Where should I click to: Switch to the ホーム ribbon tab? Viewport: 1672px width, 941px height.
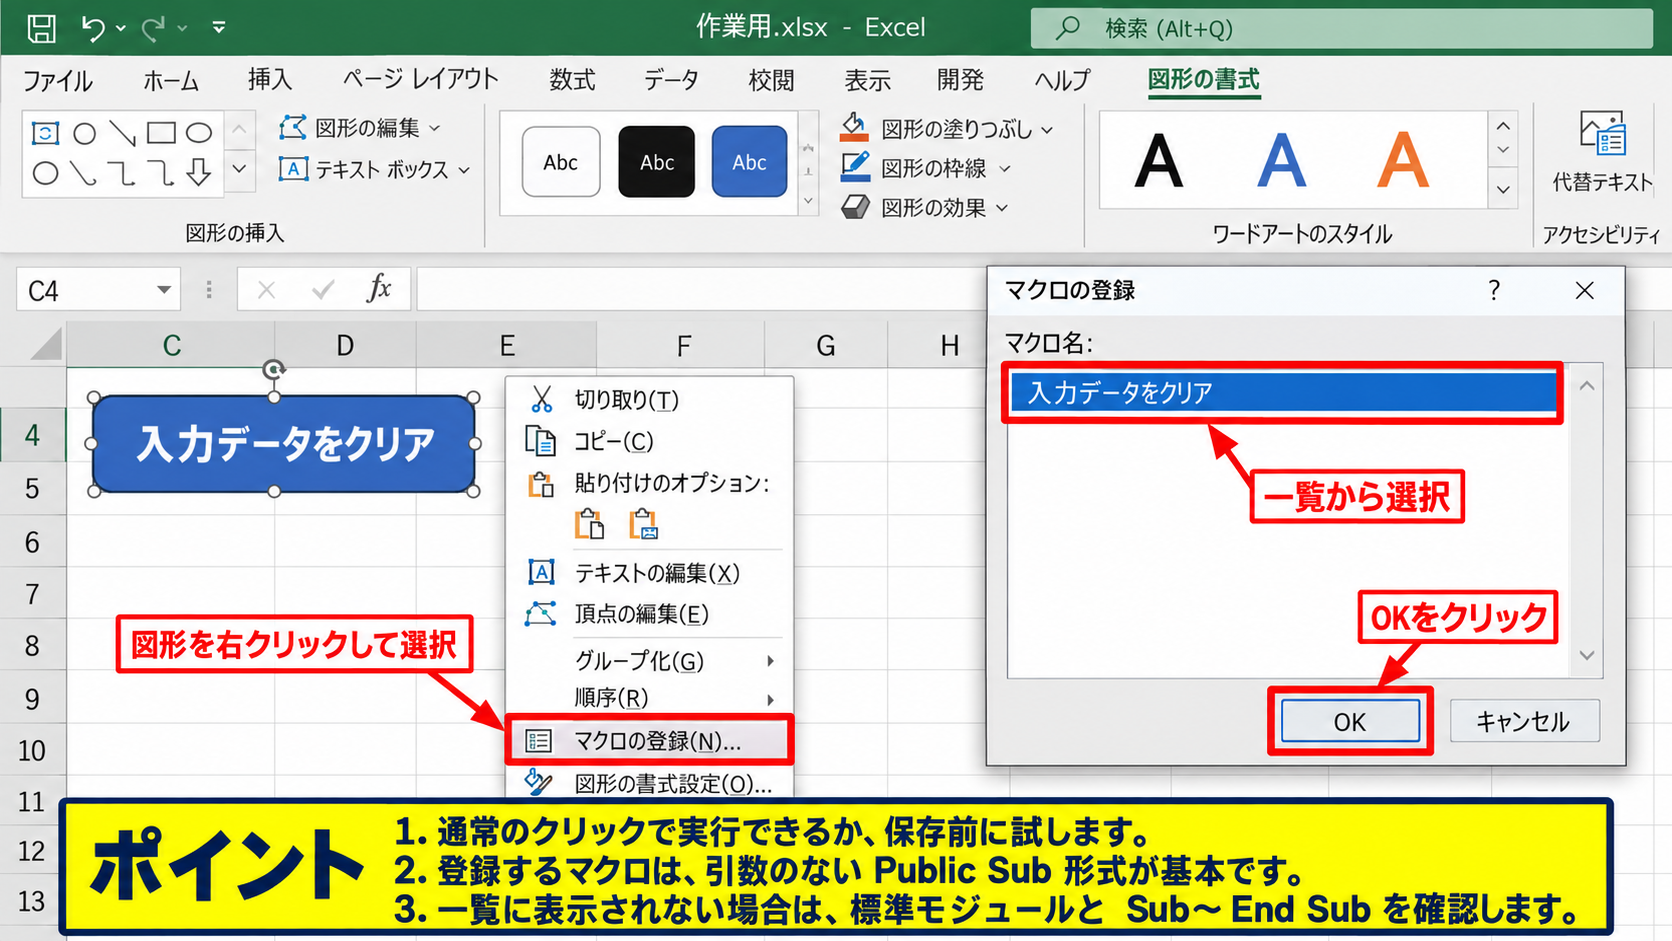(x=171, y=80)
